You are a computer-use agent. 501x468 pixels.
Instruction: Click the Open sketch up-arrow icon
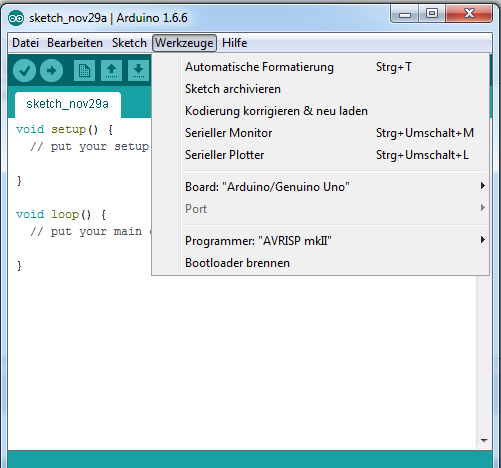pyautogui.click(x=111, y=70)
